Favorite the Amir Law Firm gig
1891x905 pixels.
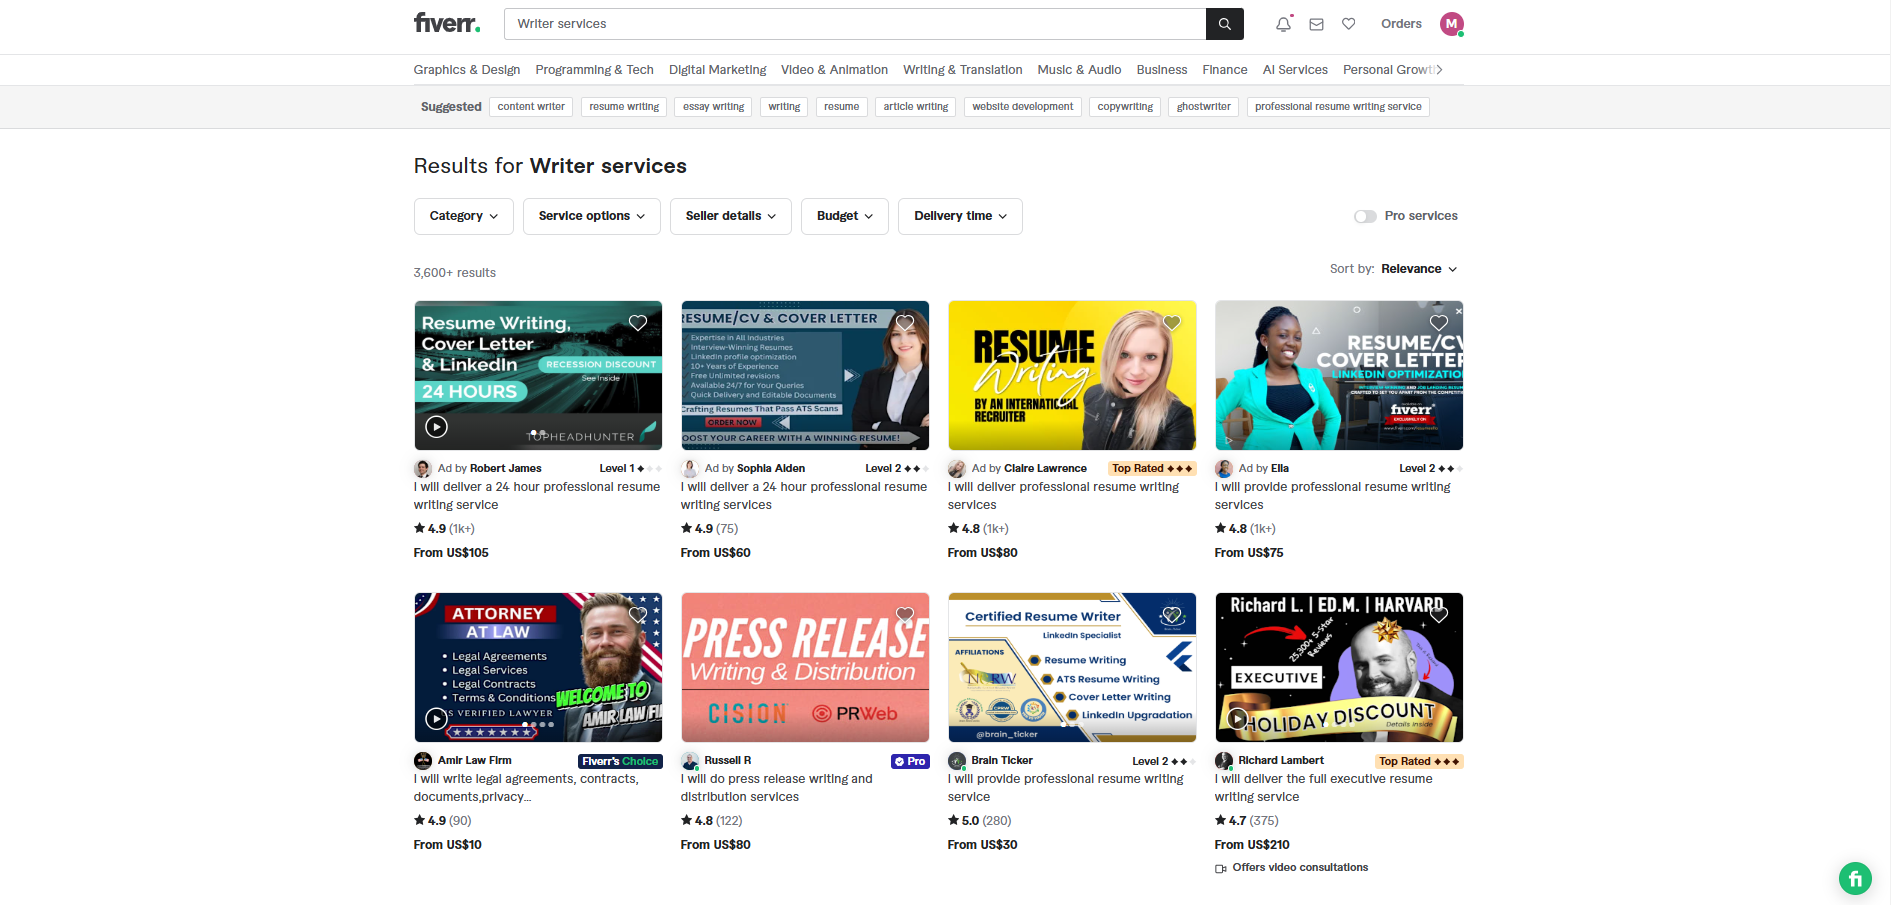pyautogui.click(x=637, y=615)
